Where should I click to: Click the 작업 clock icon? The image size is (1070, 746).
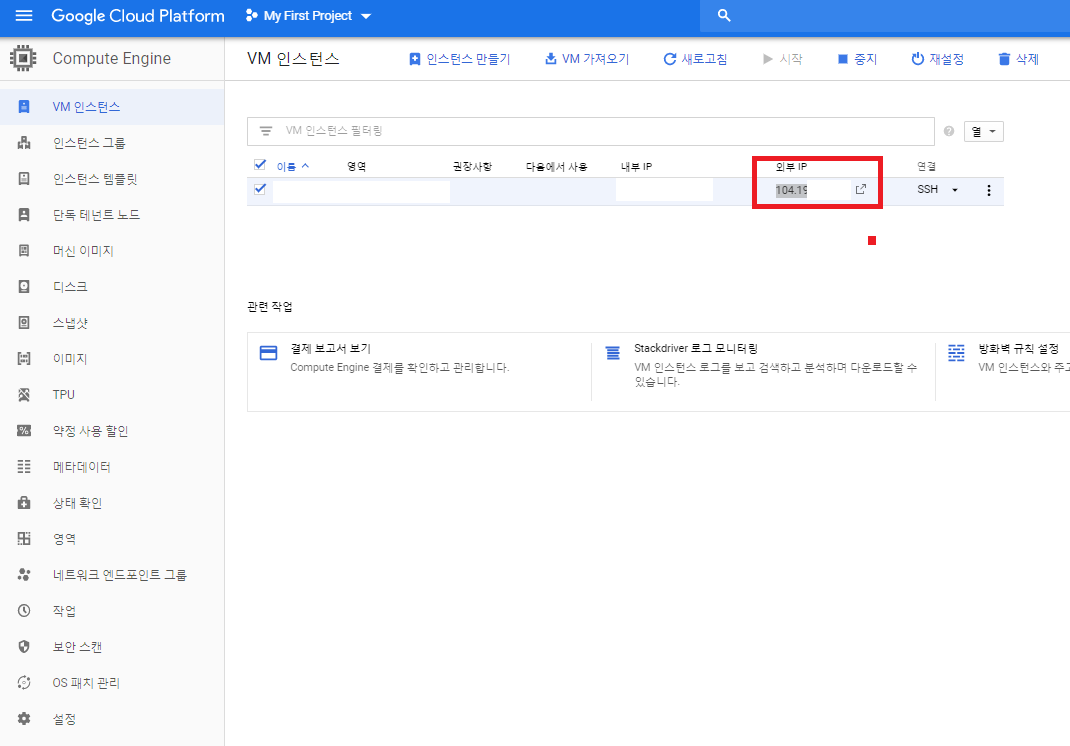point(24,611)
